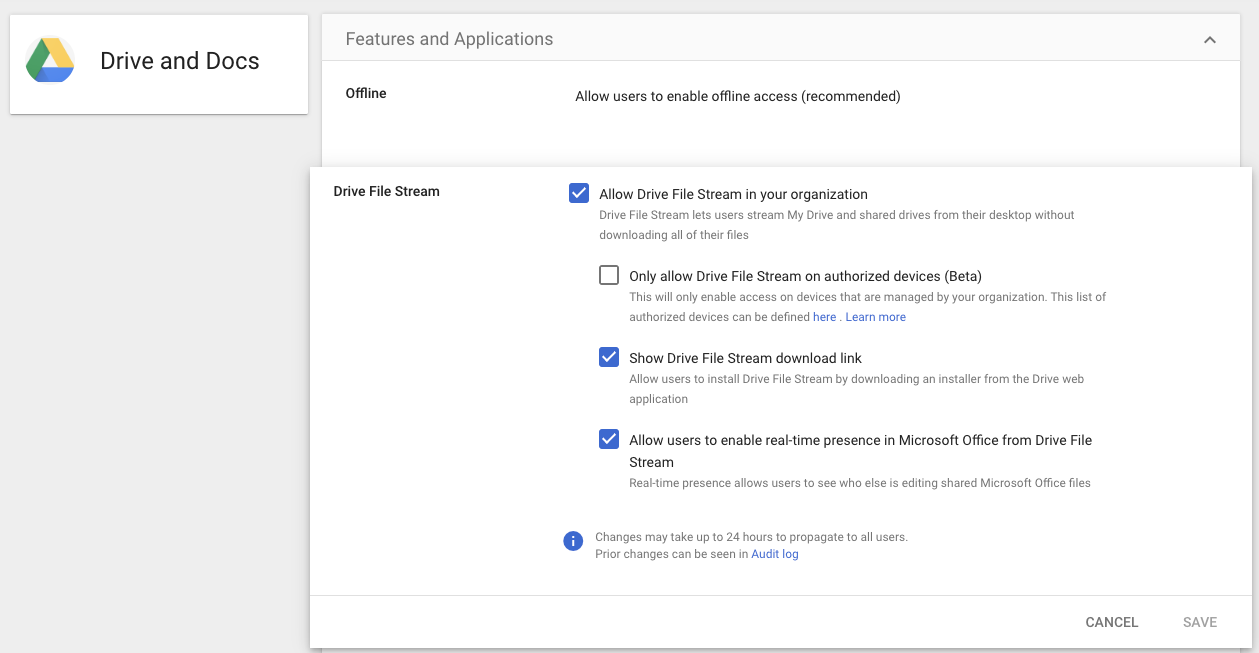Click 'Allow Drive File Stream in your organization' label

coord(733,194)
